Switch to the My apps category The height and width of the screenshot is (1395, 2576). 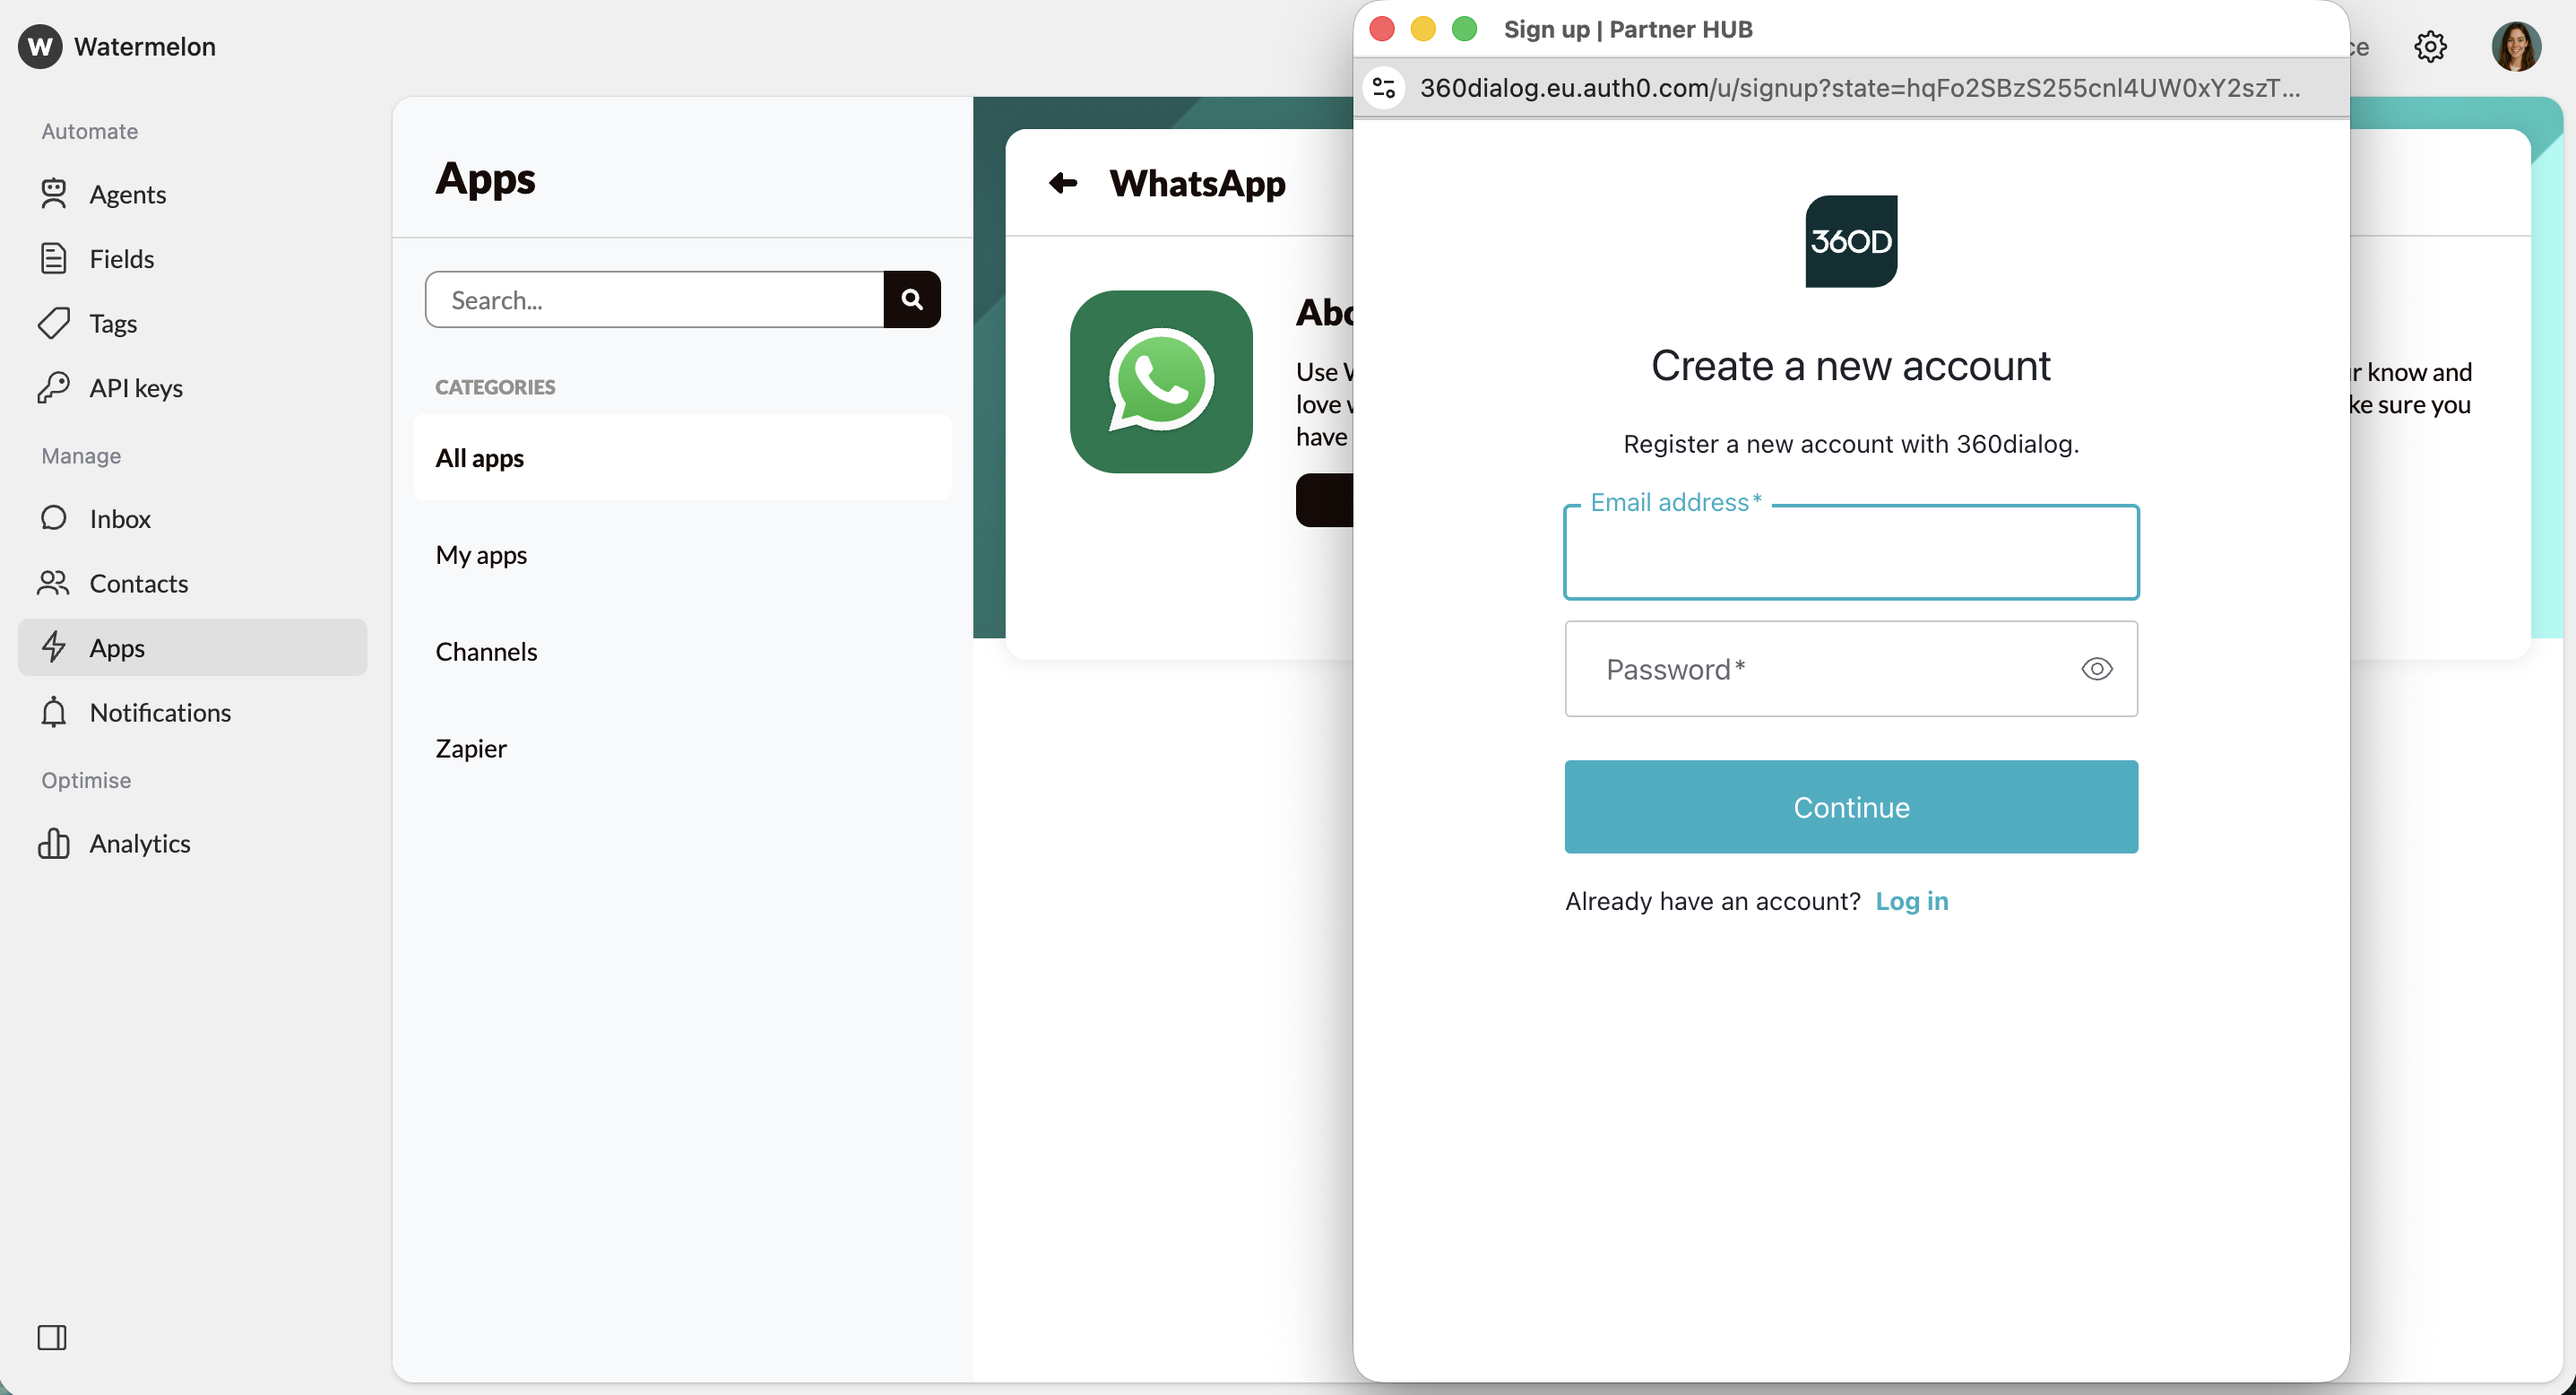481,555
